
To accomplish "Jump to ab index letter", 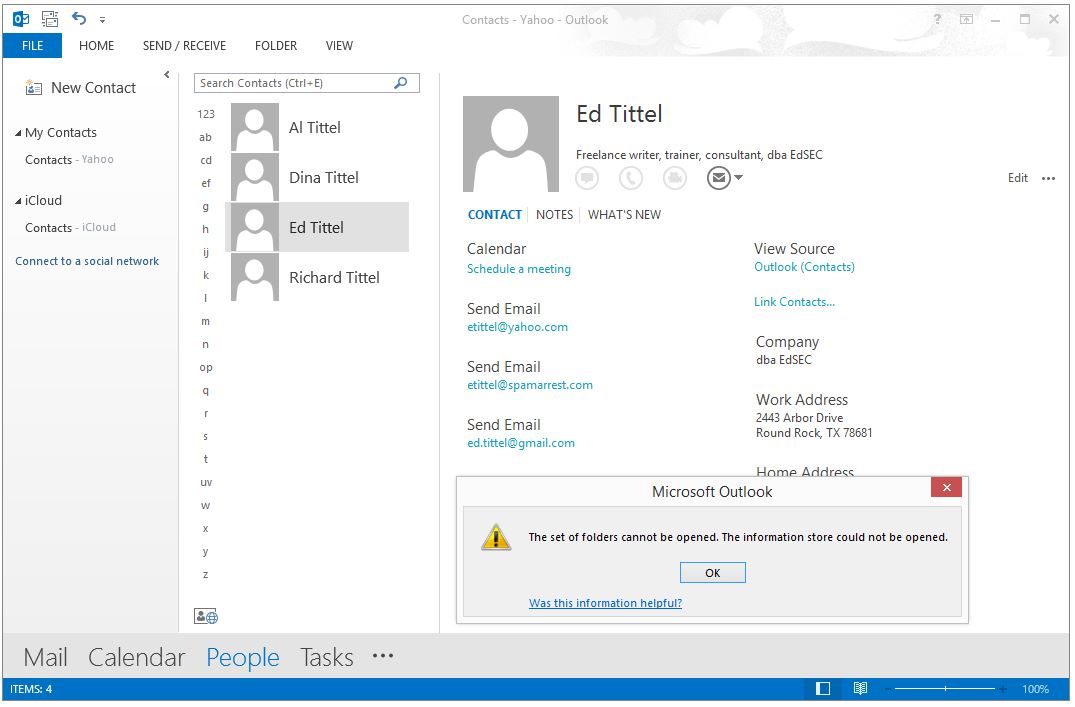I will pos(206,137).
